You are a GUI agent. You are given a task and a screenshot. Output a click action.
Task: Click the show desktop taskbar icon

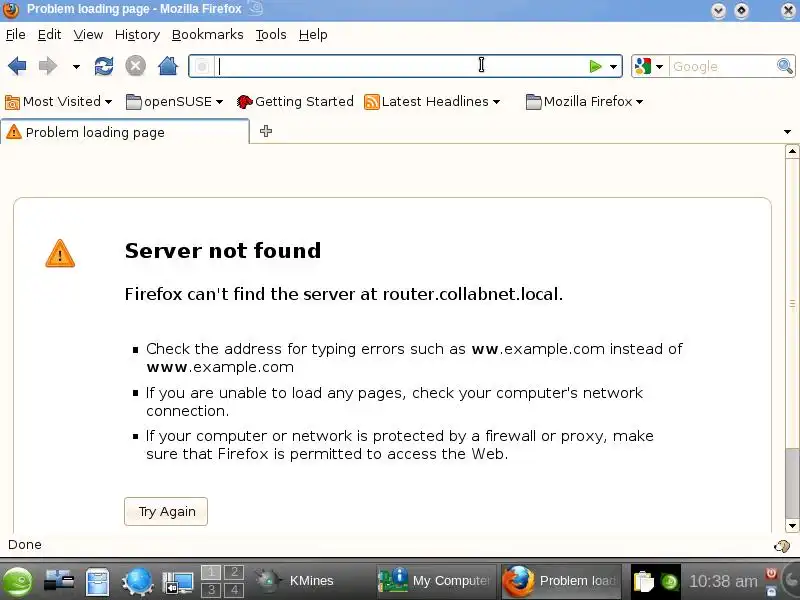tap(178, 583)
